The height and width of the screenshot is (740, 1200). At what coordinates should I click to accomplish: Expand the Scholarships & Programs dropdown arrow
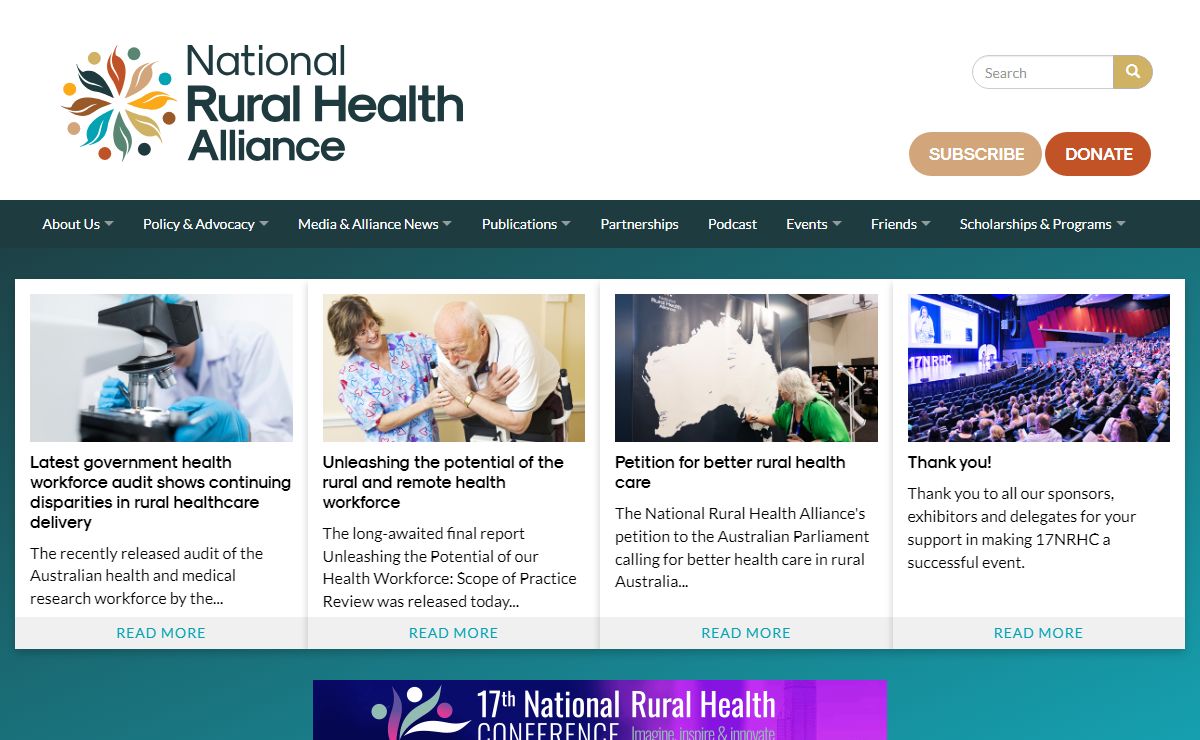(1121, 224)
